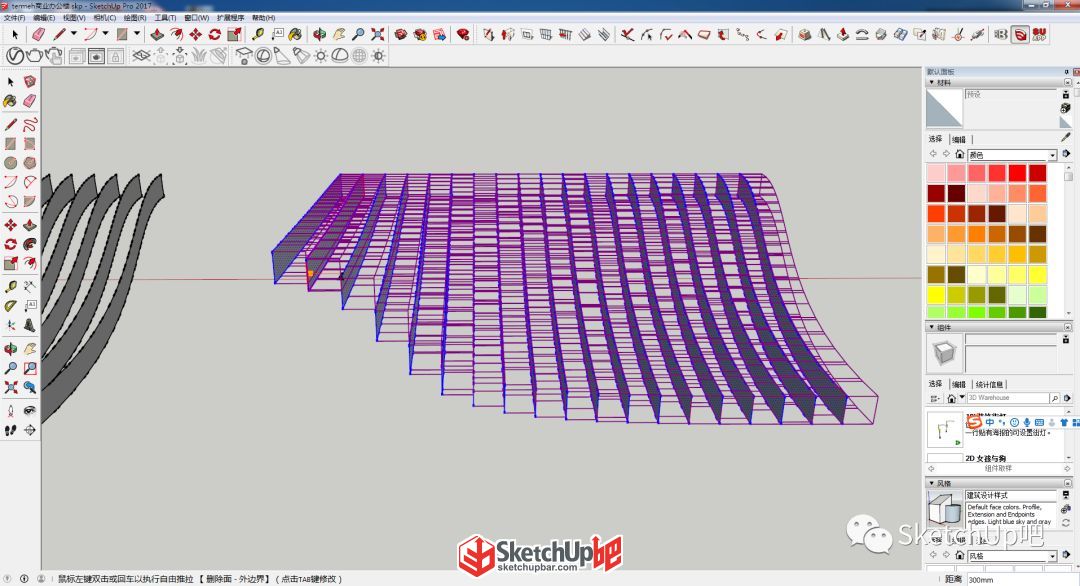
Task: Open the Rectangle shape tool dropdown arrow
Action: point(136,33)
